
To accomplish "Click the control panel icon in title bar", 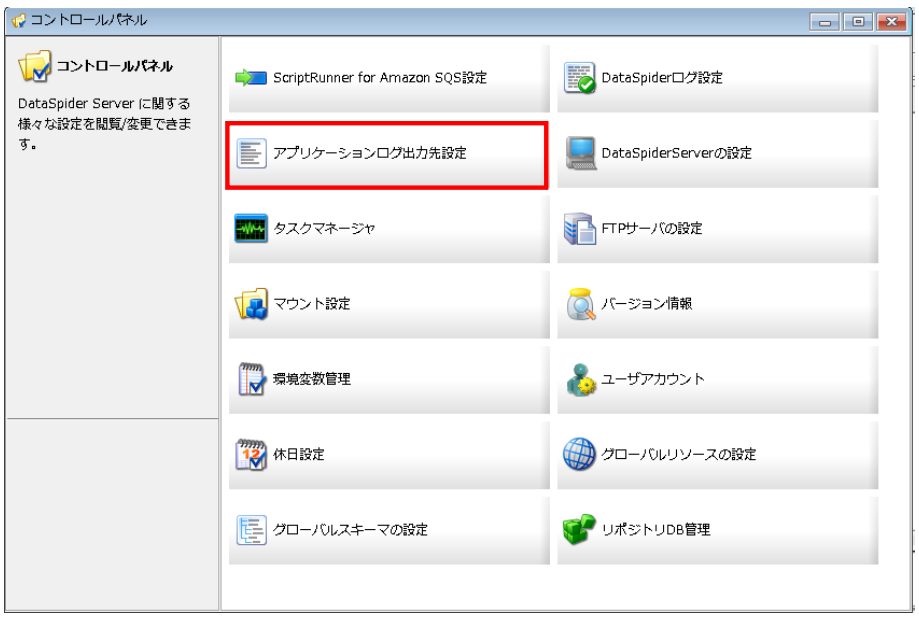I will 17,21.
